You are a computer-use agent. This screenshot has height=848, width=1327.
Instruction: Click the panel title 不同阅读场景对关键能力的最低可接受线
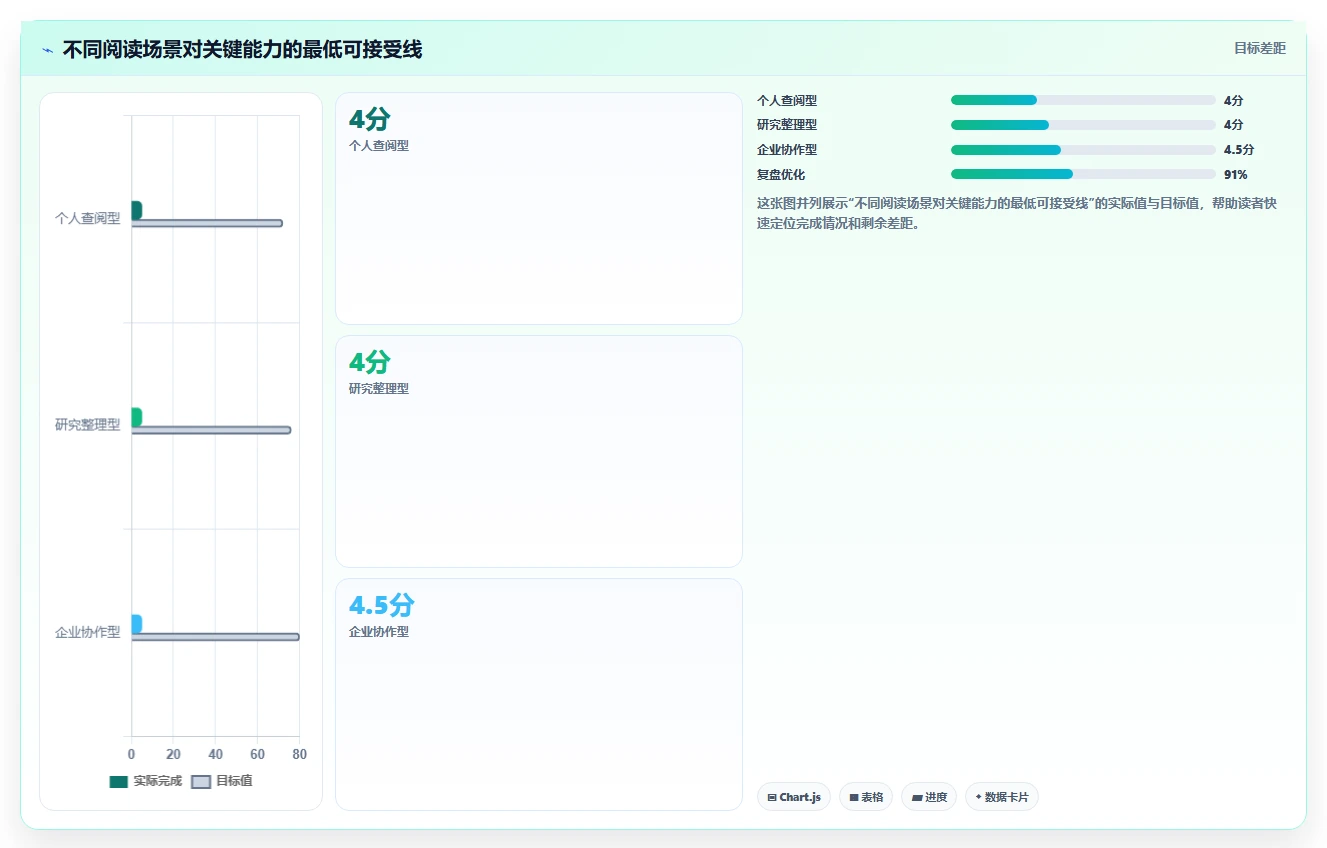242,50
